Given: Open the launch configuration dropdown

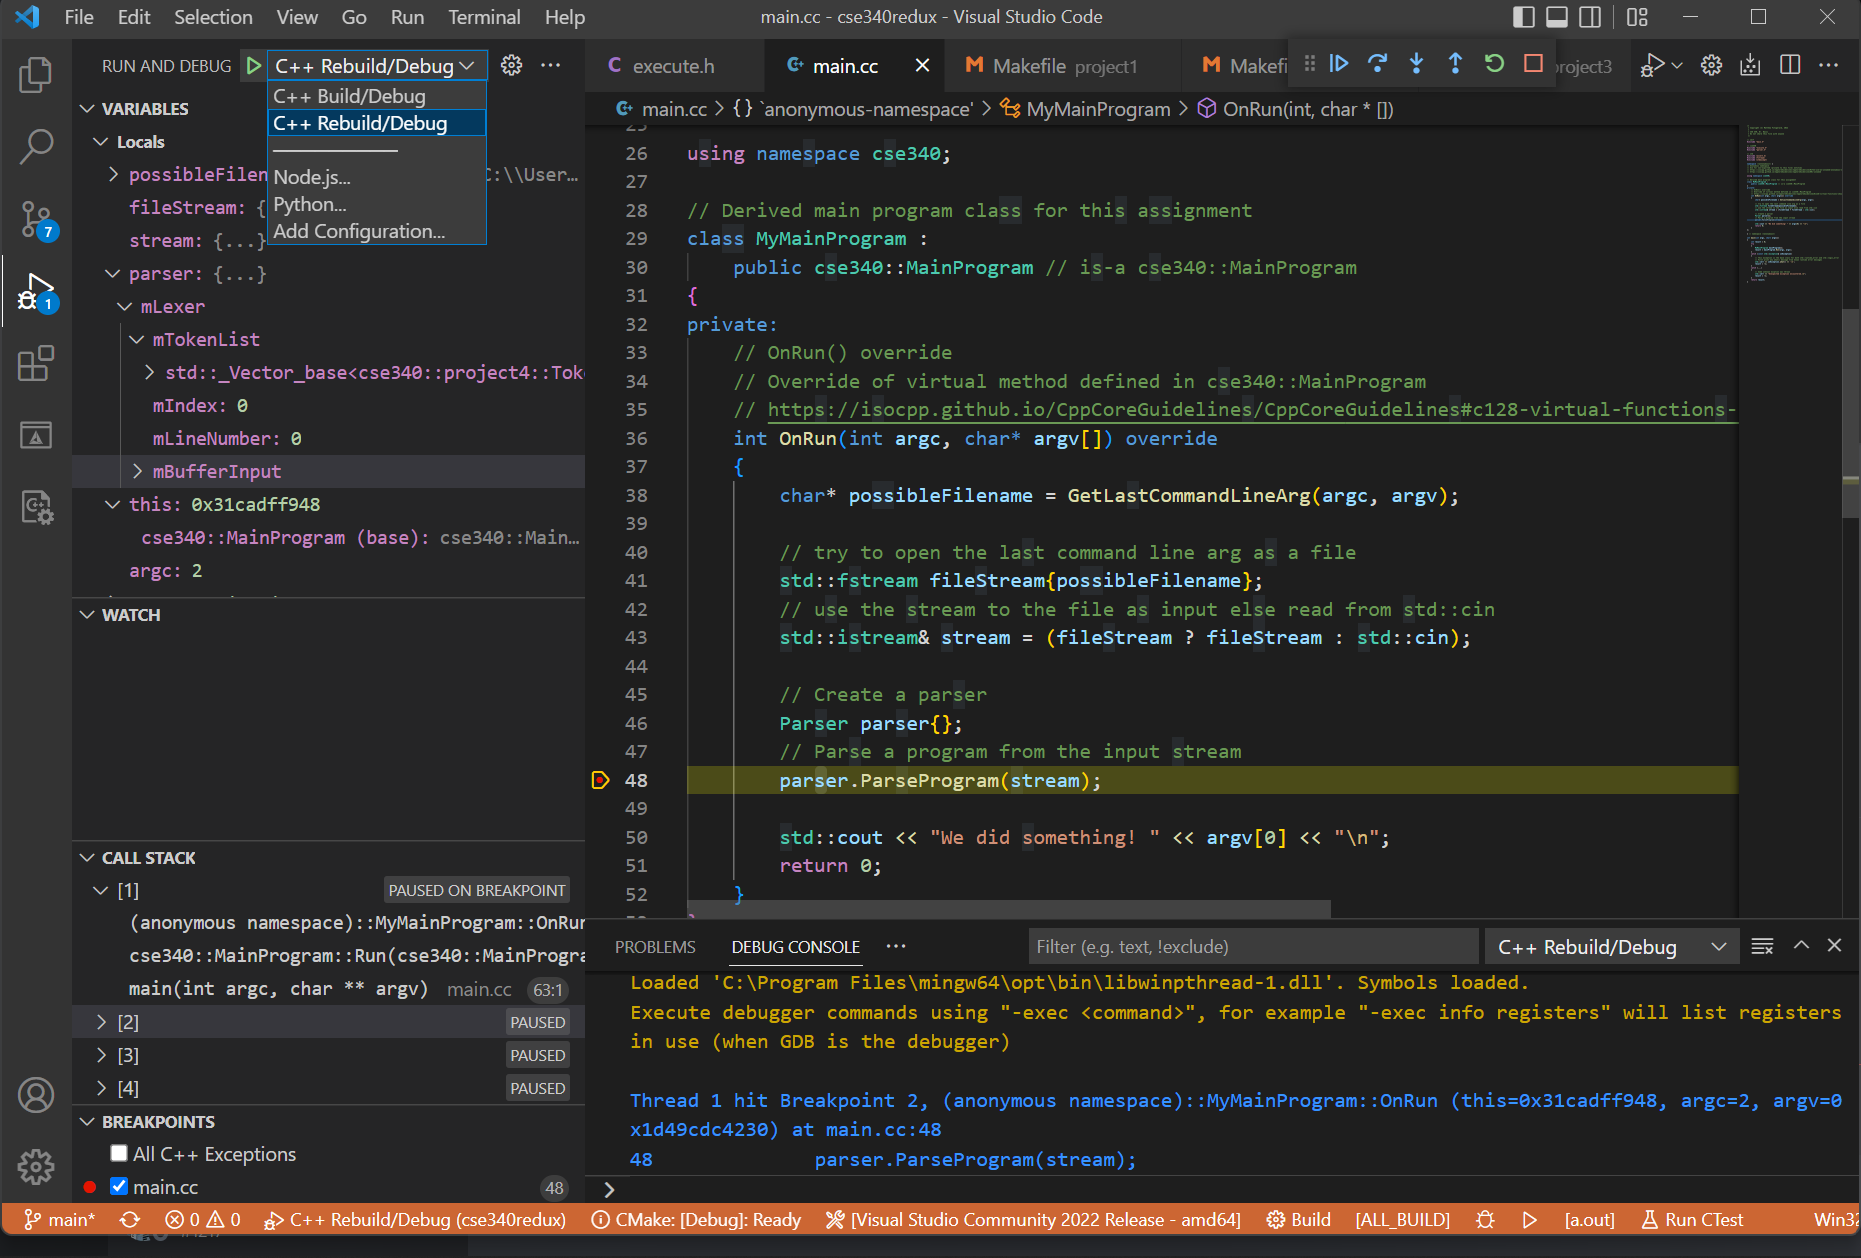Looking at the screenshot, I should [x=376, y=66].
